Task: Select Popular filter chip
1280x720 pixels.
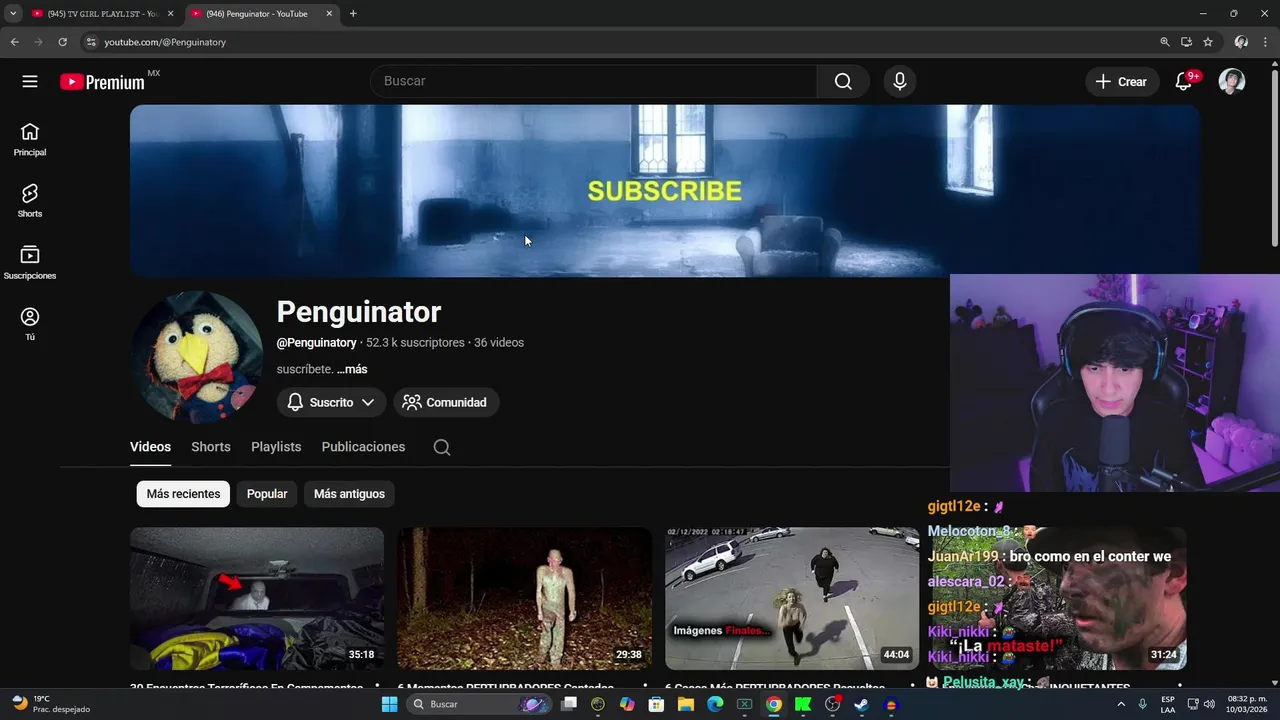Action: [x=267, y=494]
